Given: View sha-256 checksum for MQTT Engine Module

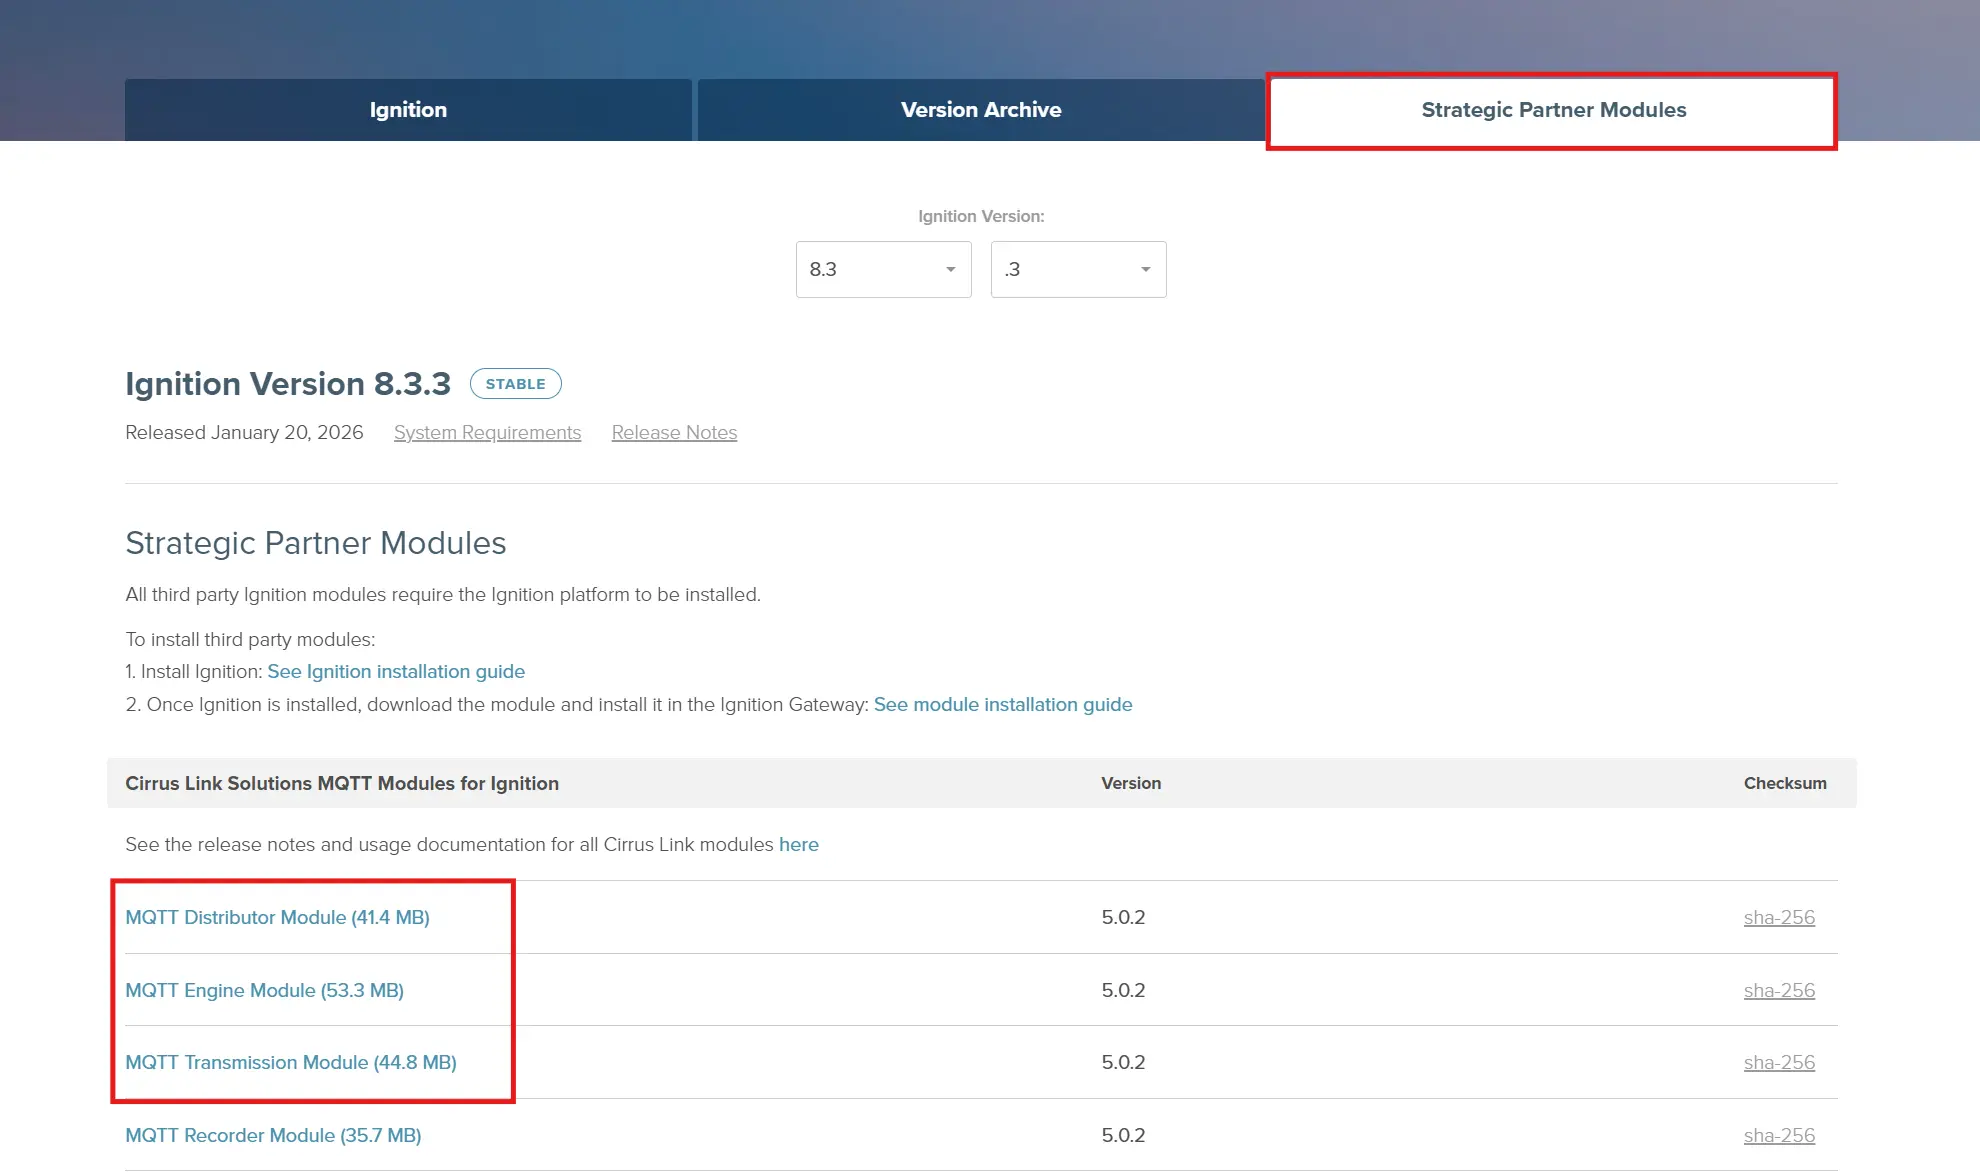Looking at the screenshot, I should [x=1779, y=990].
